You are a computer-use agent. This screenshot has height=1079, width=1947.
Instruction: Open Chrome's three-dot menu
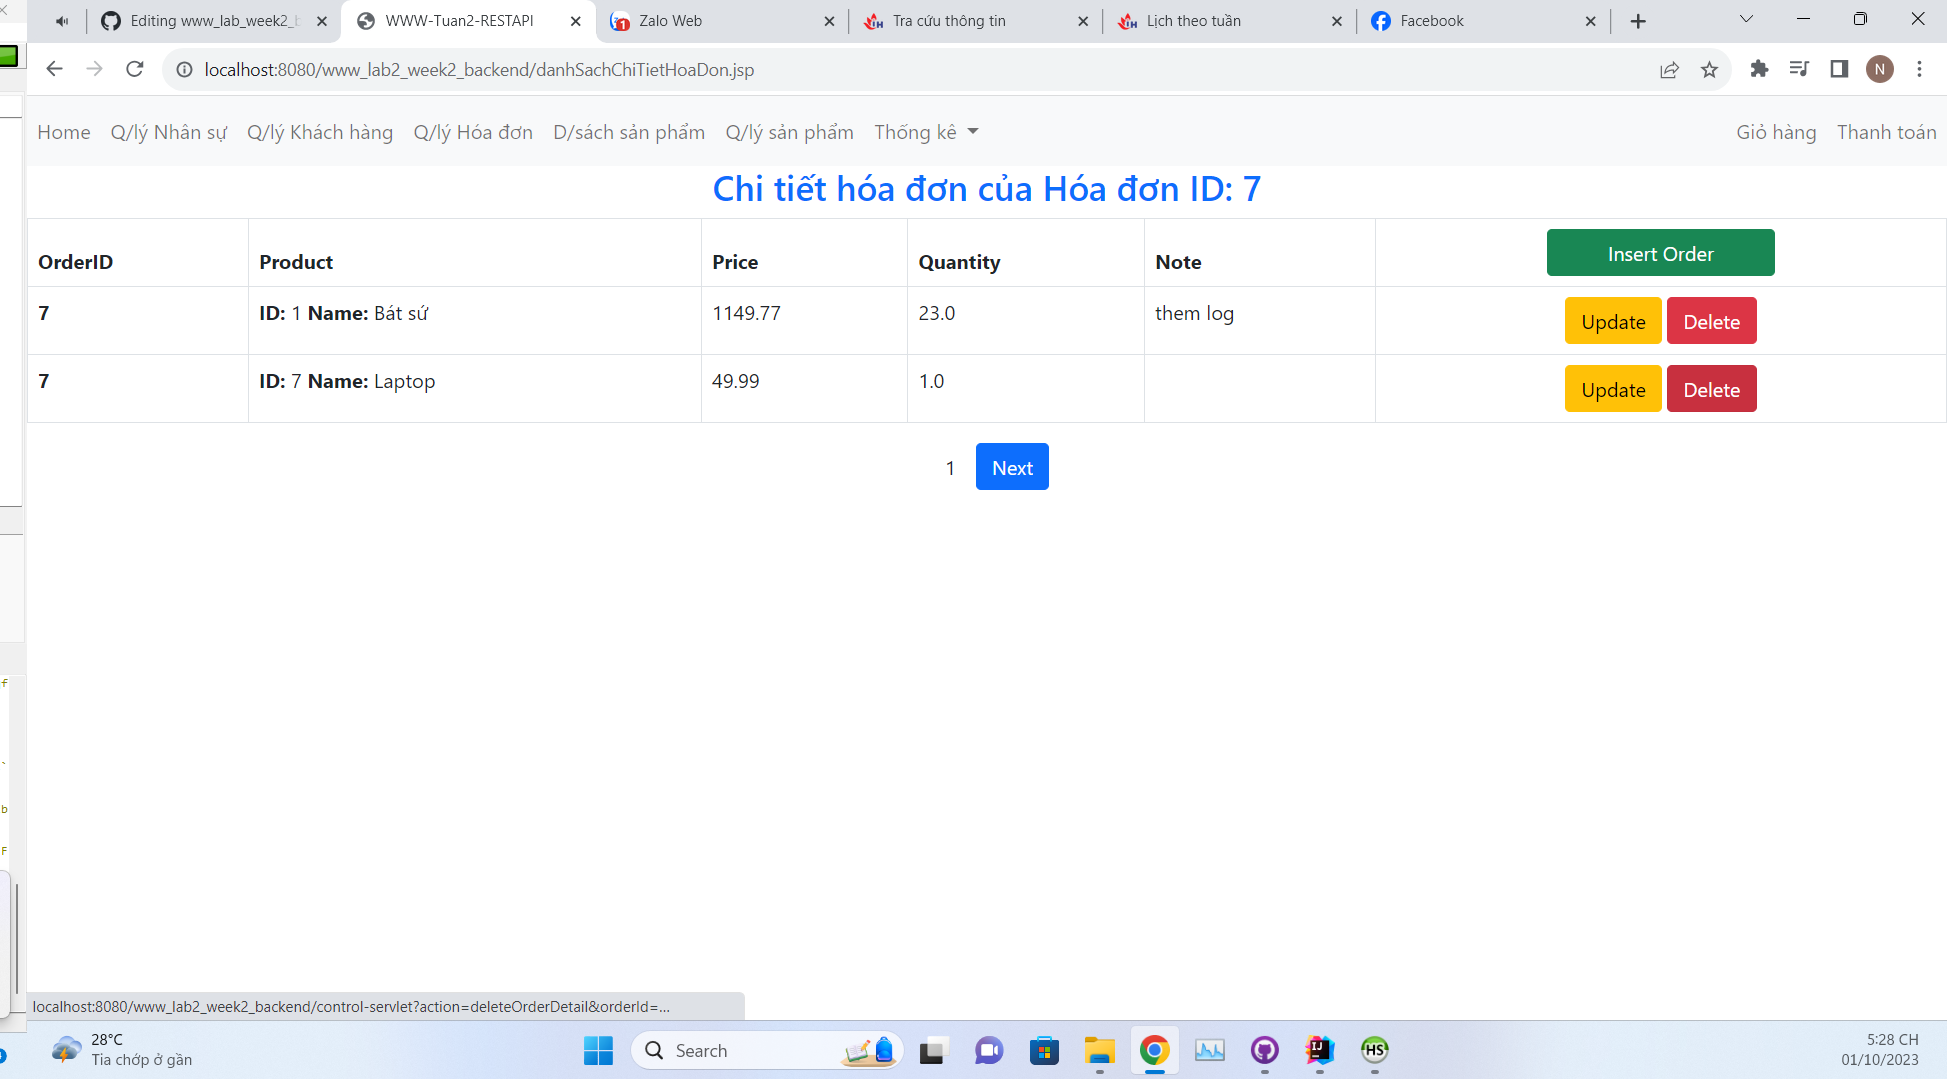[x=1919, y=69]
